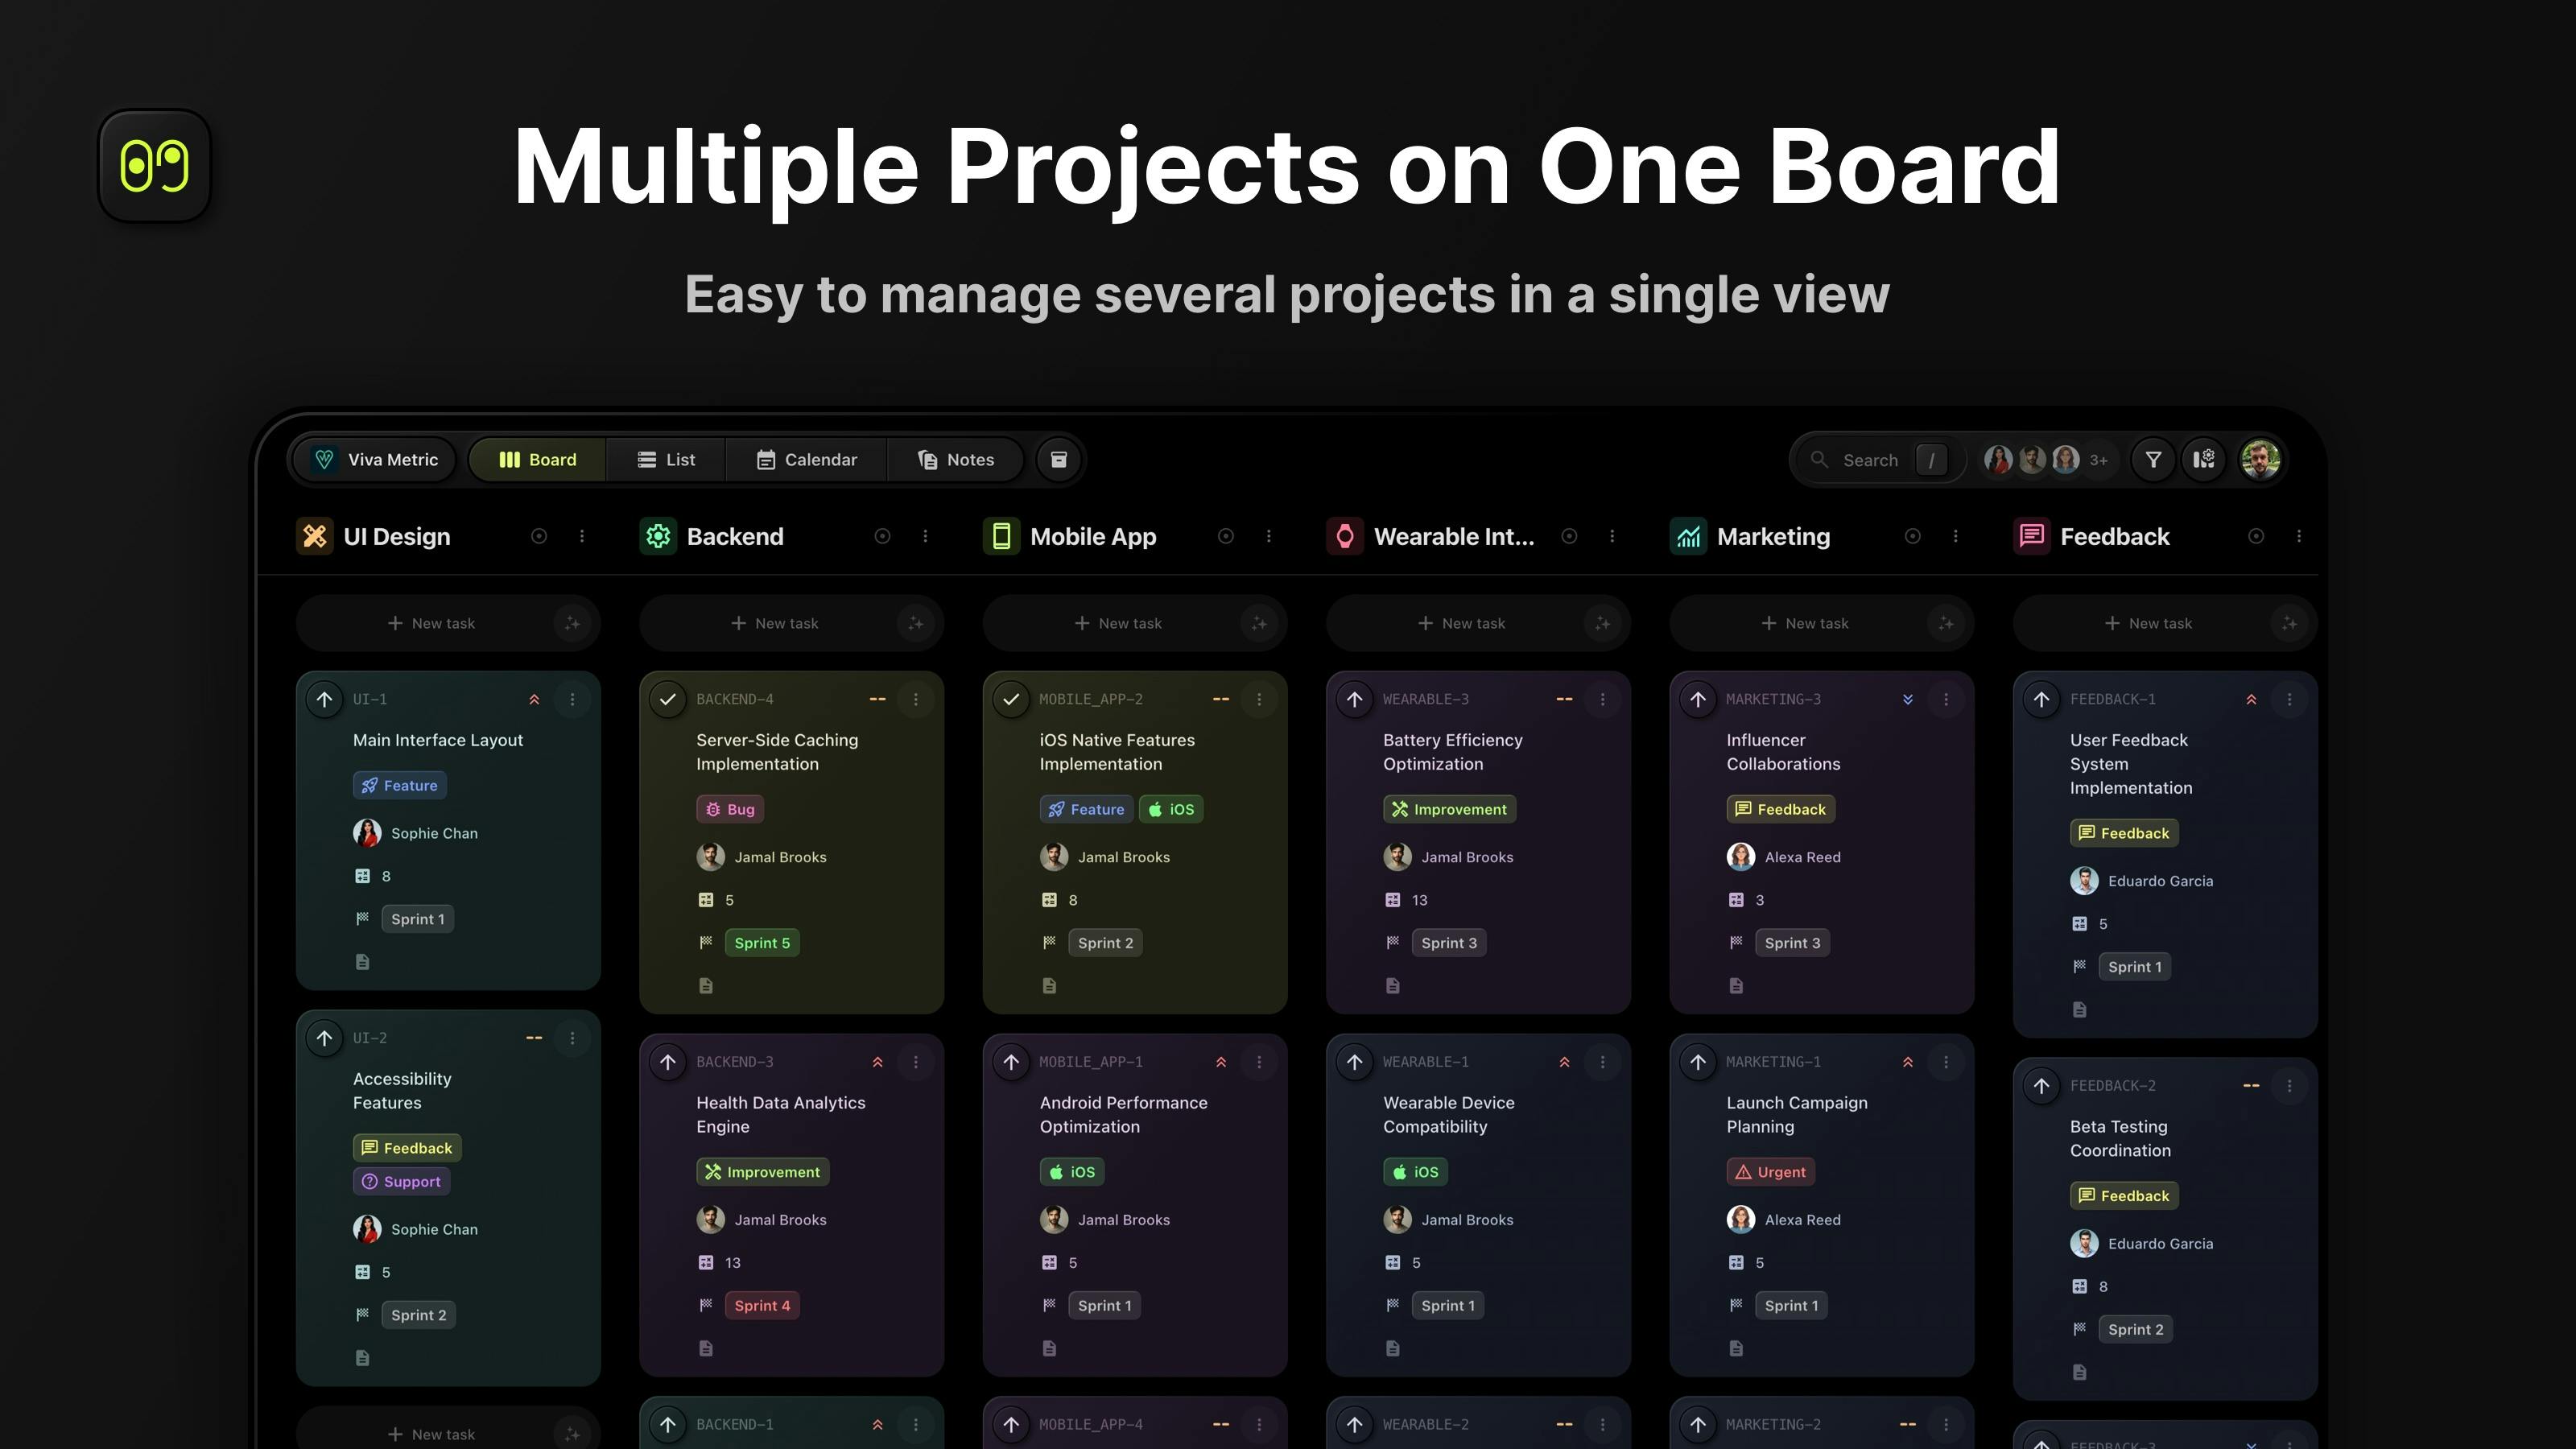The width and height of the screenshot is (2576, 1449).
Task: Open the UI Design column options menu
Action: (582, 537)
